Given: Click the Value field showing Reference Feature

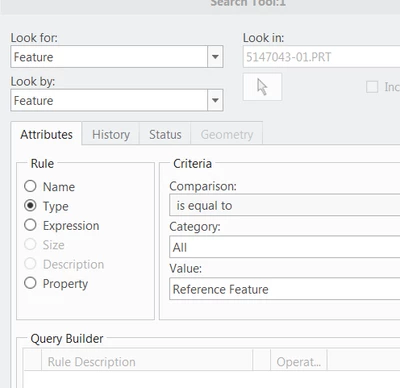Looking at the screenshot, I should [x=285, y=289].
